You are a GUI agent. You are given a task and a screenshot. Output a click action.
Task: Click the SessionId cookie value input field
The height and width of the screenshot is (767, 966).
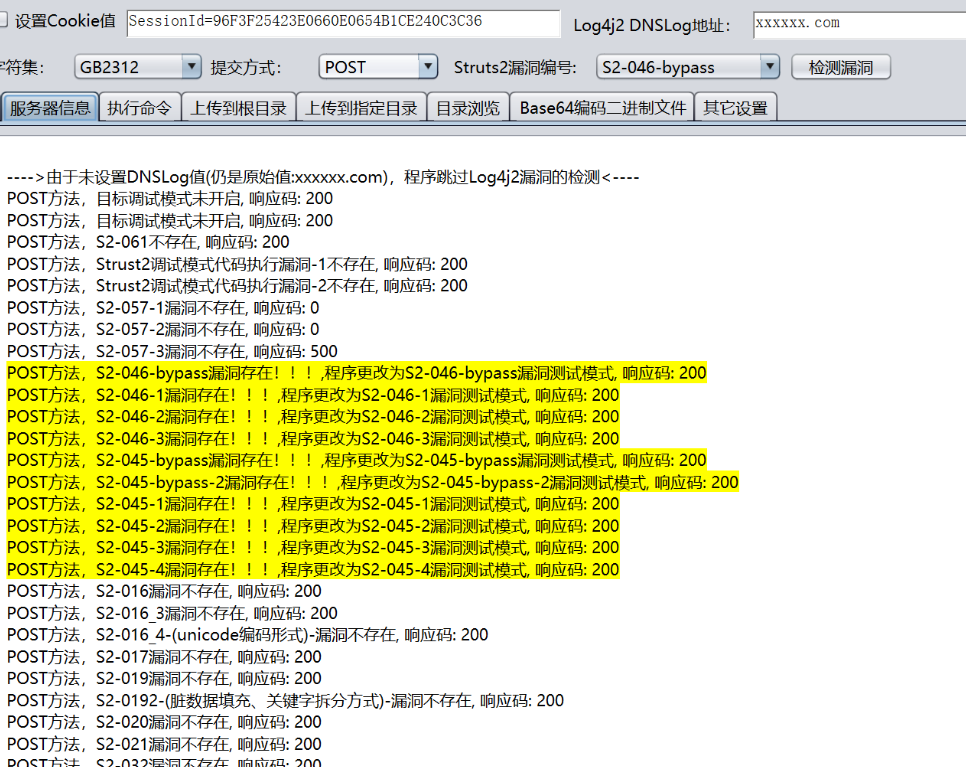coord(342,22)
